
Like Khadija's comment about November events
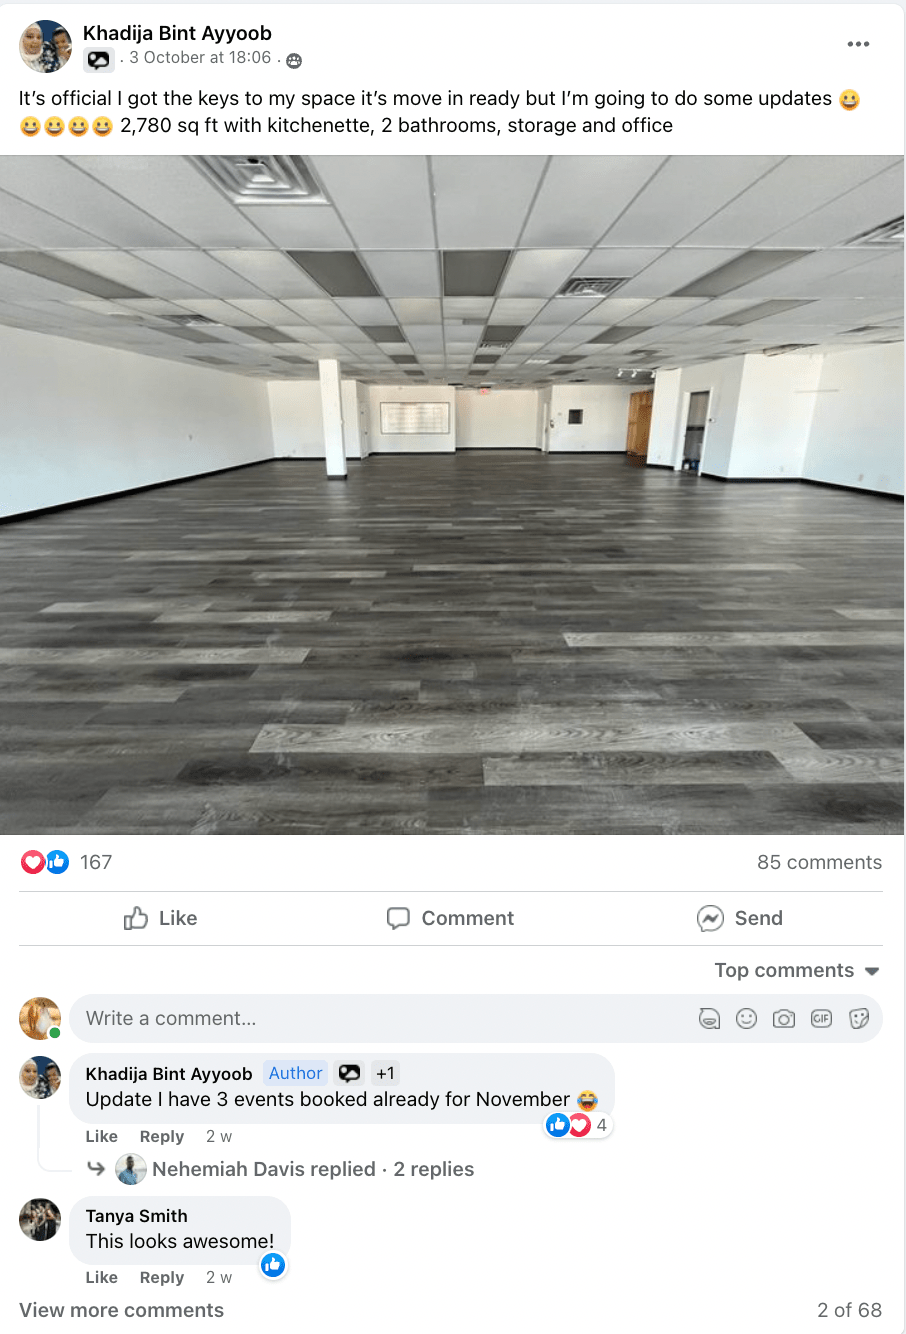pyautogui.click(x=101, y=1136)
